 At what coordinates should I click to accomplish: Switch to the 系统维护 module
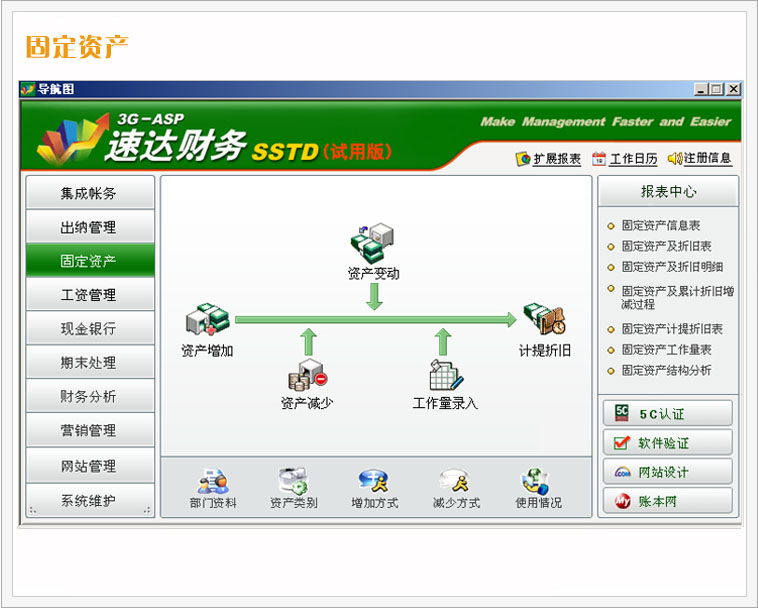pyautogui.click(x=90, y=500)
